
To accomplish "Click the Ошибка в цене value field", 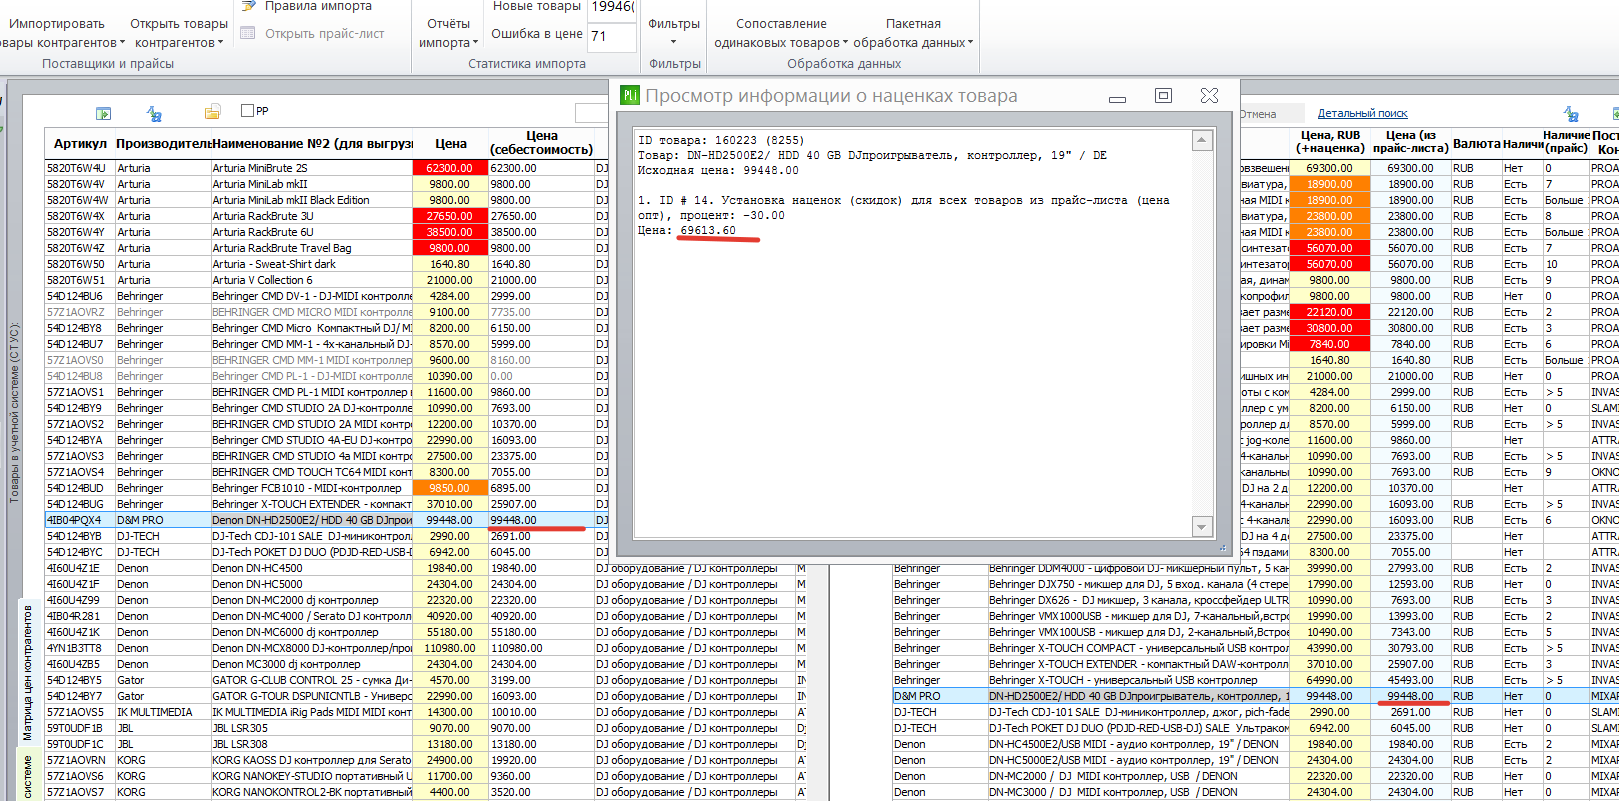I will [x=612, y=36].
